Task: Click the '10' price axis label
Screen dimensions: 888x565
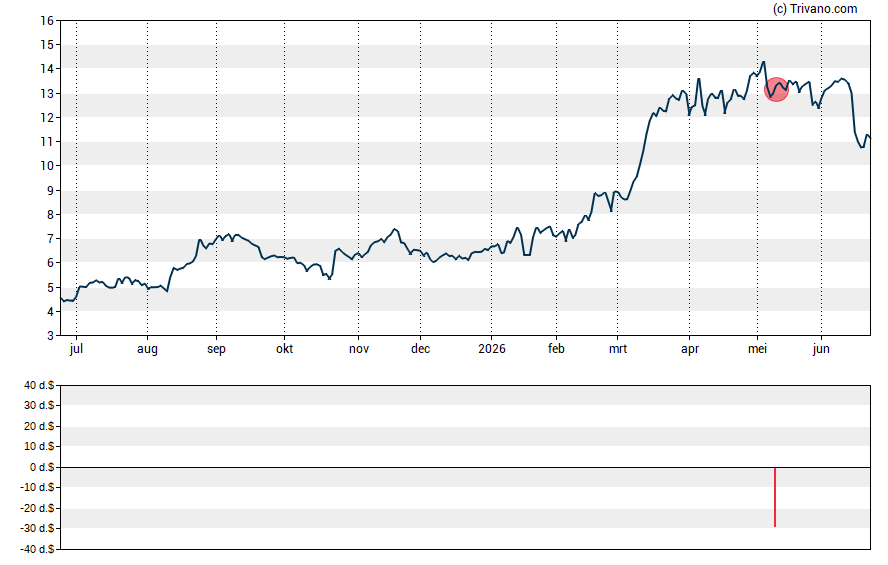Action: point(47,166)
